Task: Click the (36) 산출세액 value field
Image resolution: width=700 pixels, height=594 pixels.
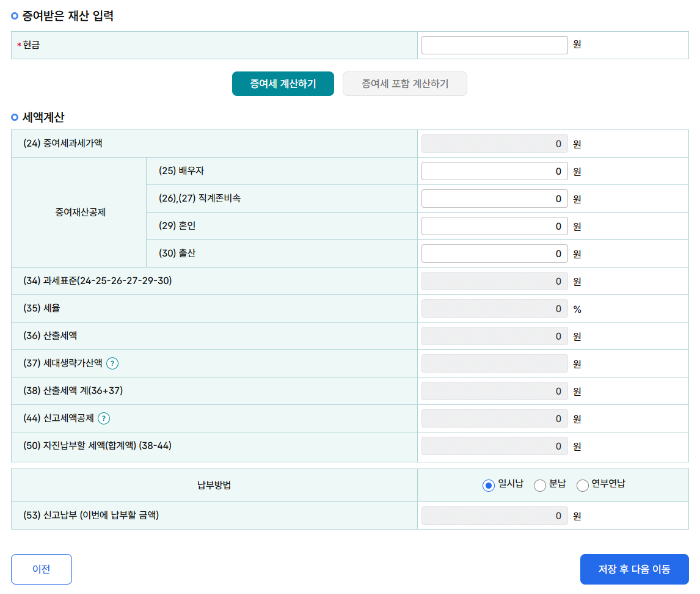Action: tap(494, 336)
